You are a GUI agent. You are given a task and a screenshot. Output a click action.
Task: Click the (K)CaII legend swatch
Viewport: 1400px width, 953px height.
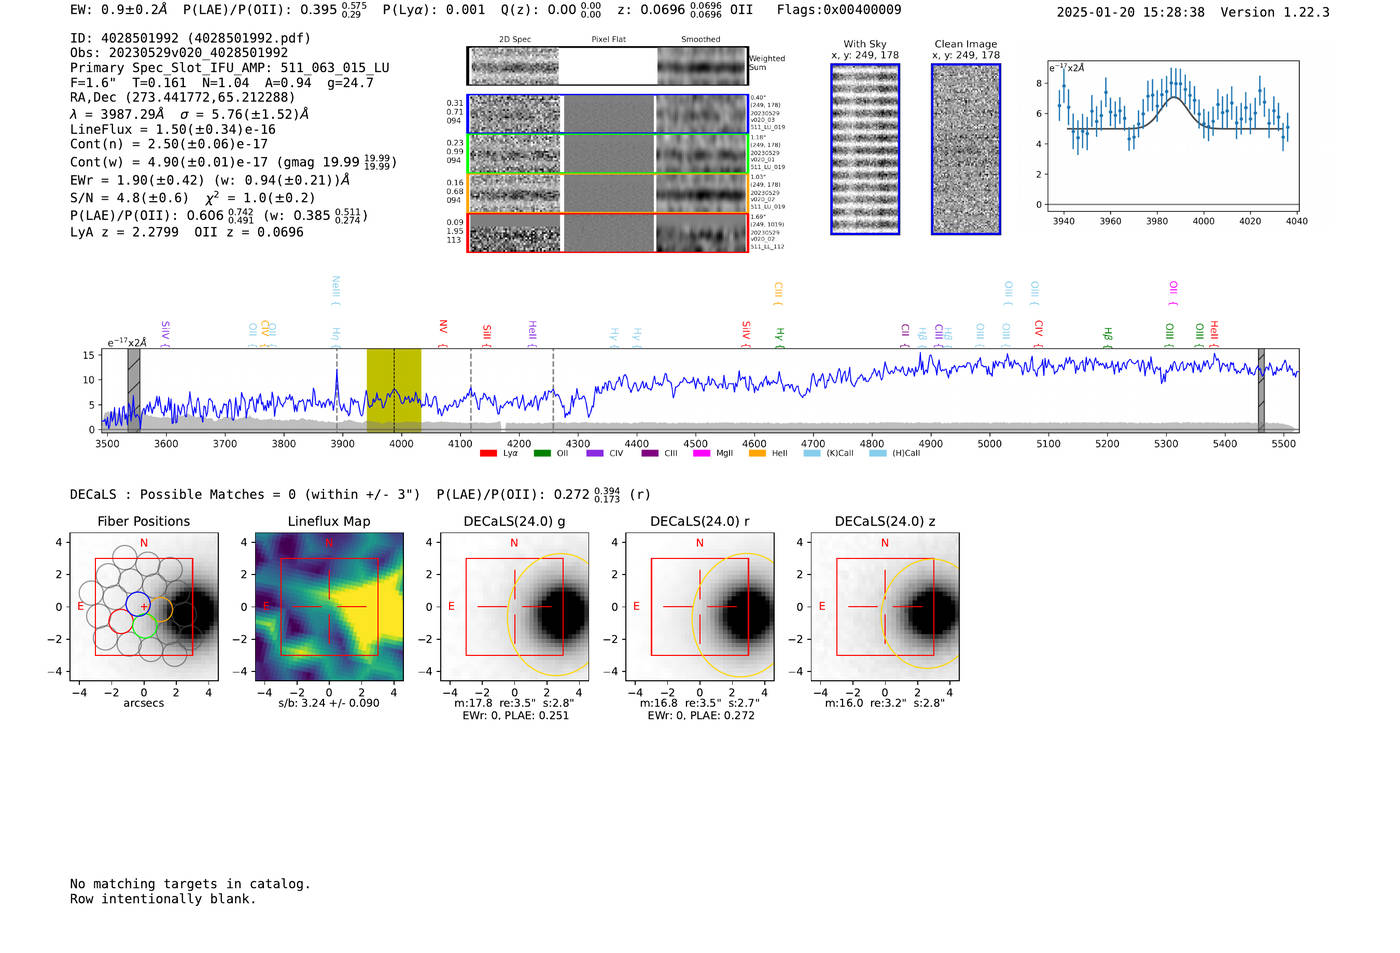click(x=812, y=453)
